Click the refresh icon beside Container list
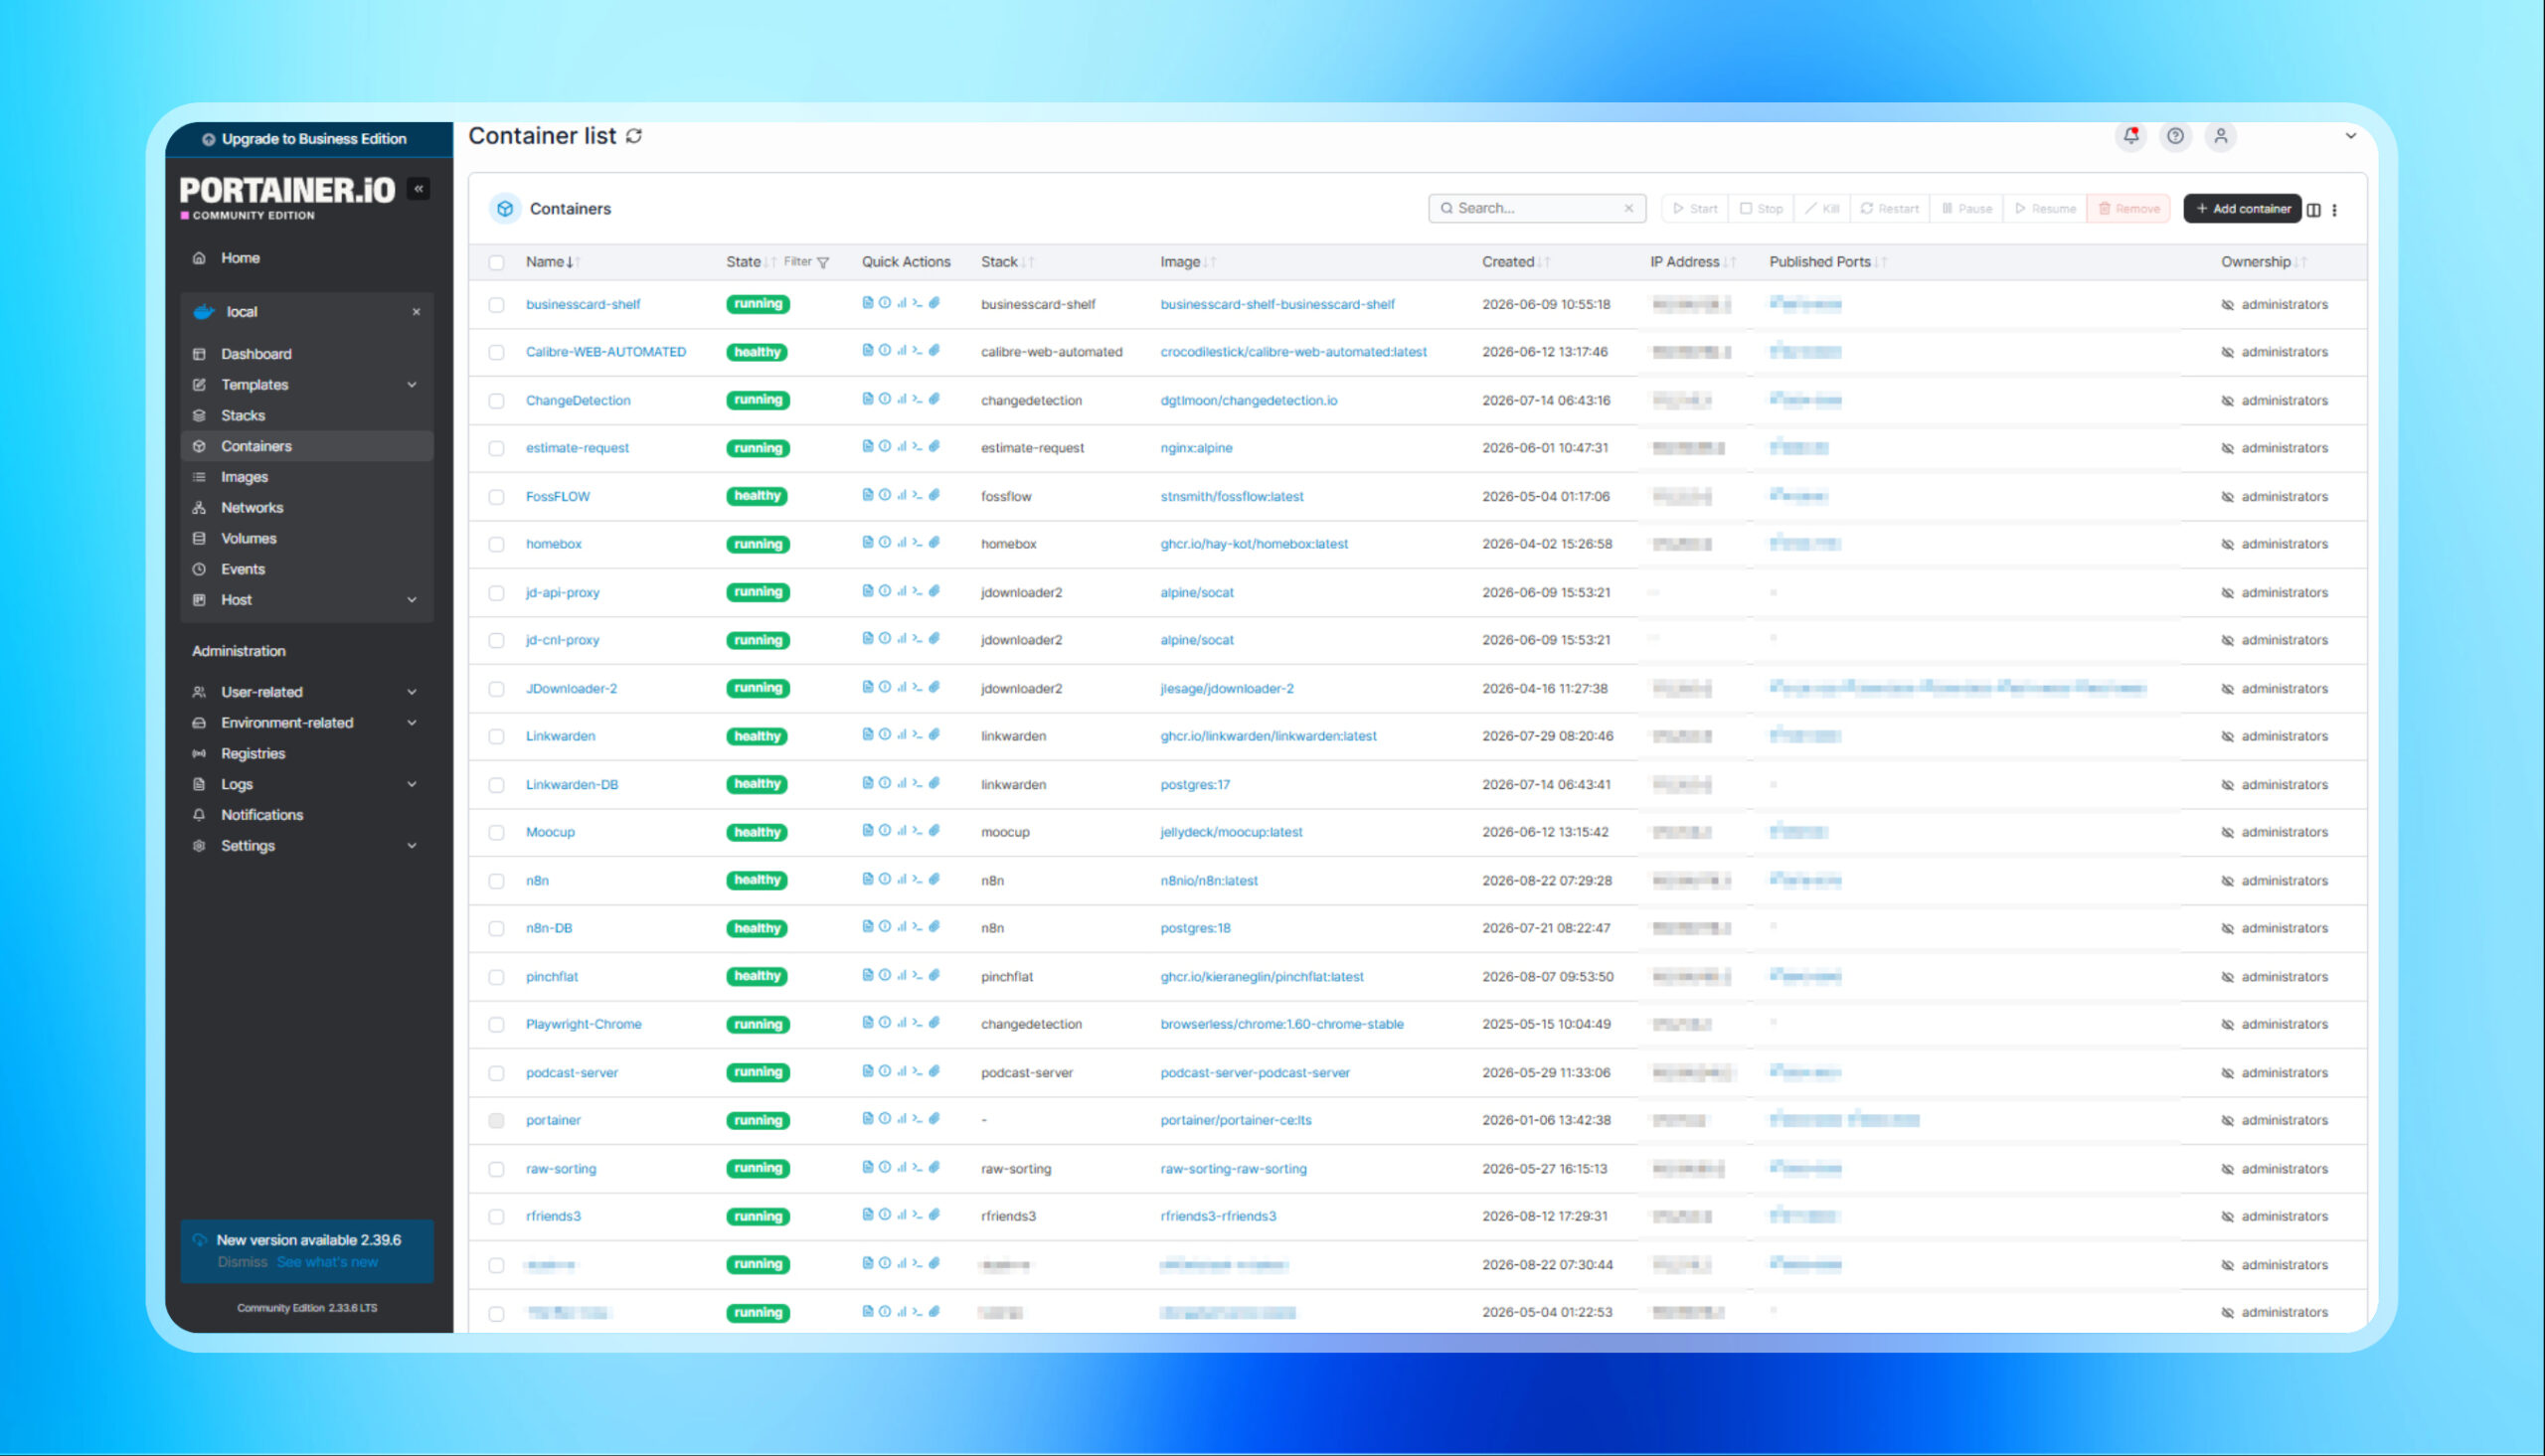This screenshot has height=1456, width=2545. pyautogui.click(x=634, y=136)
